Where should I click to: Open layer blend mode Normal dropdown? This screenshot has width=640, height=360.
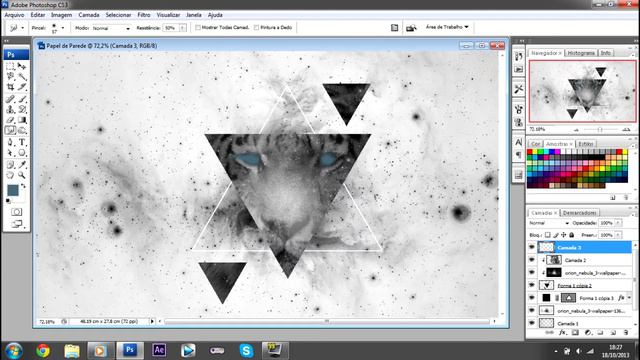click(x=549, y=223)
